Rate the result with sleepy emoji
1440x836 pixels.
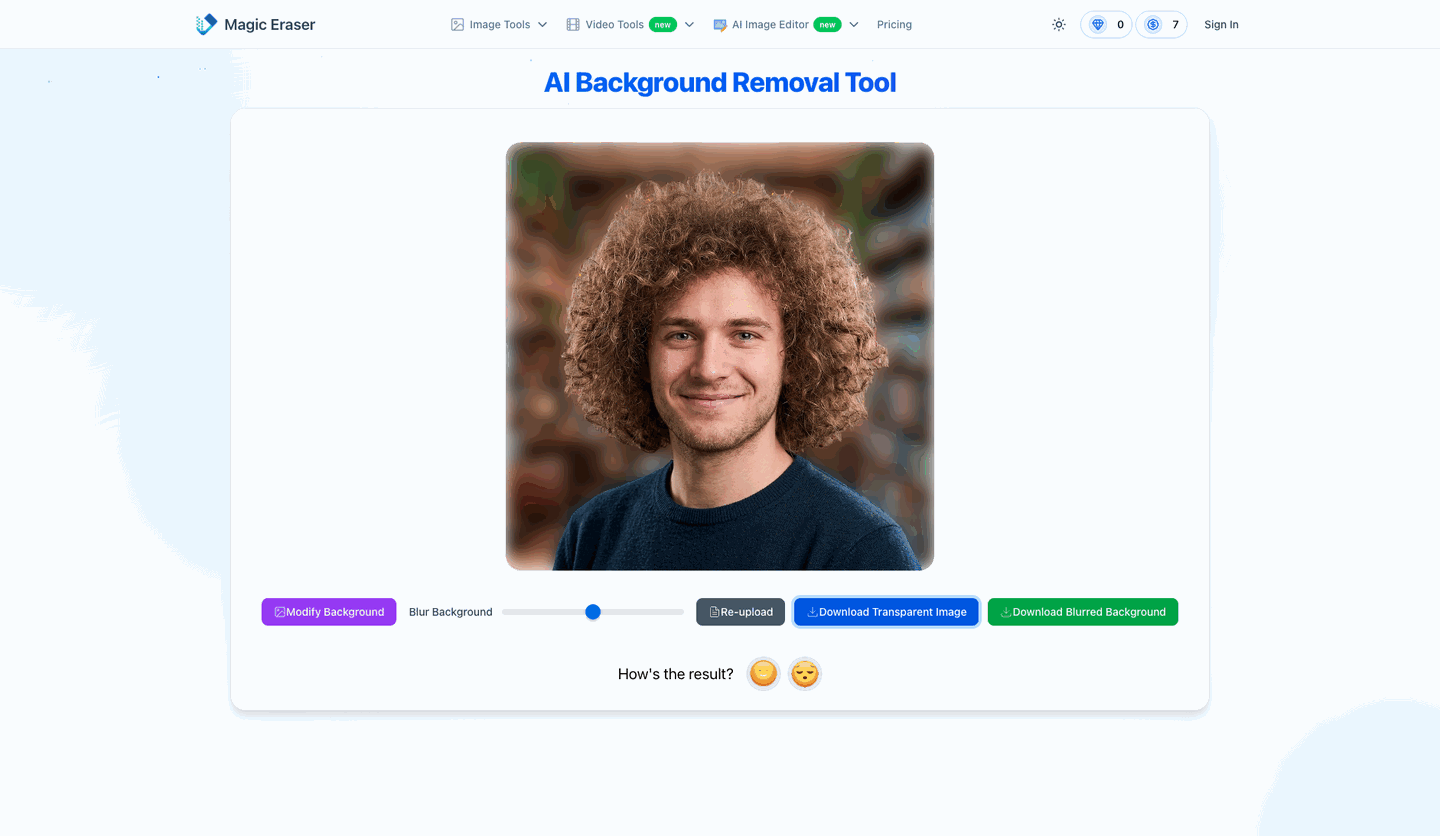point(805,674)
